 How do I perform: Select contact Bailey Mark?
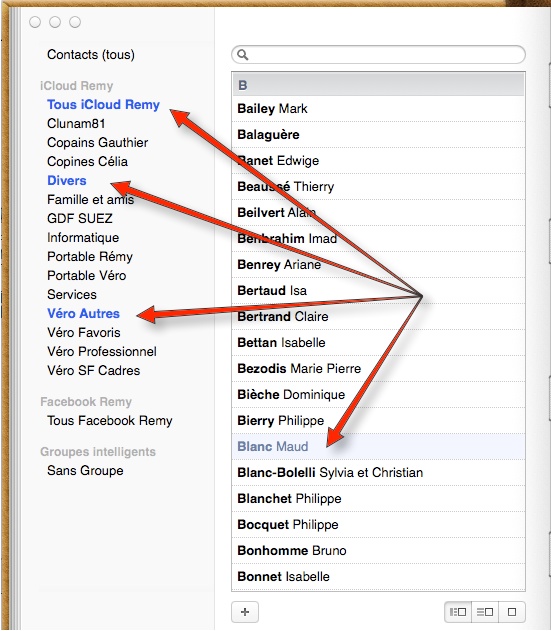pos(378,109)
